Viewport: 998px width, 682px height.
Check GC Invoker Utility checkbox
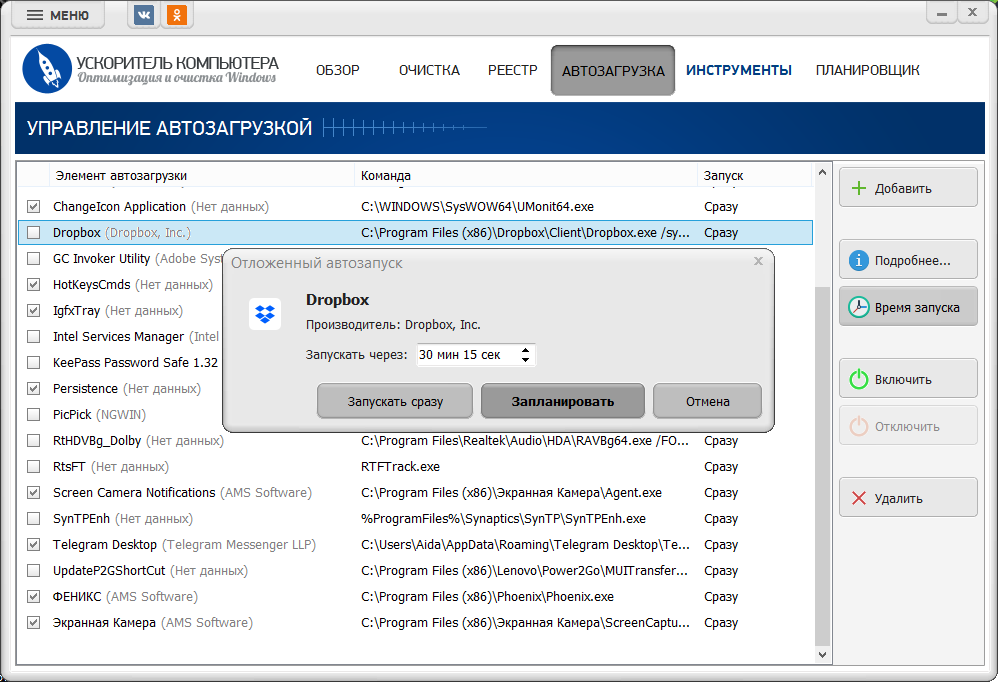[34, 259]
